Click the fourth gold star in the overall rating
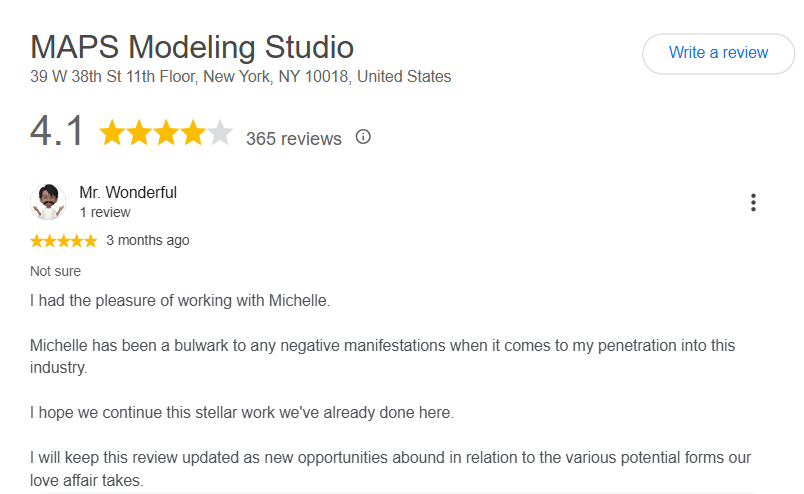 click(x=193, y=133)
